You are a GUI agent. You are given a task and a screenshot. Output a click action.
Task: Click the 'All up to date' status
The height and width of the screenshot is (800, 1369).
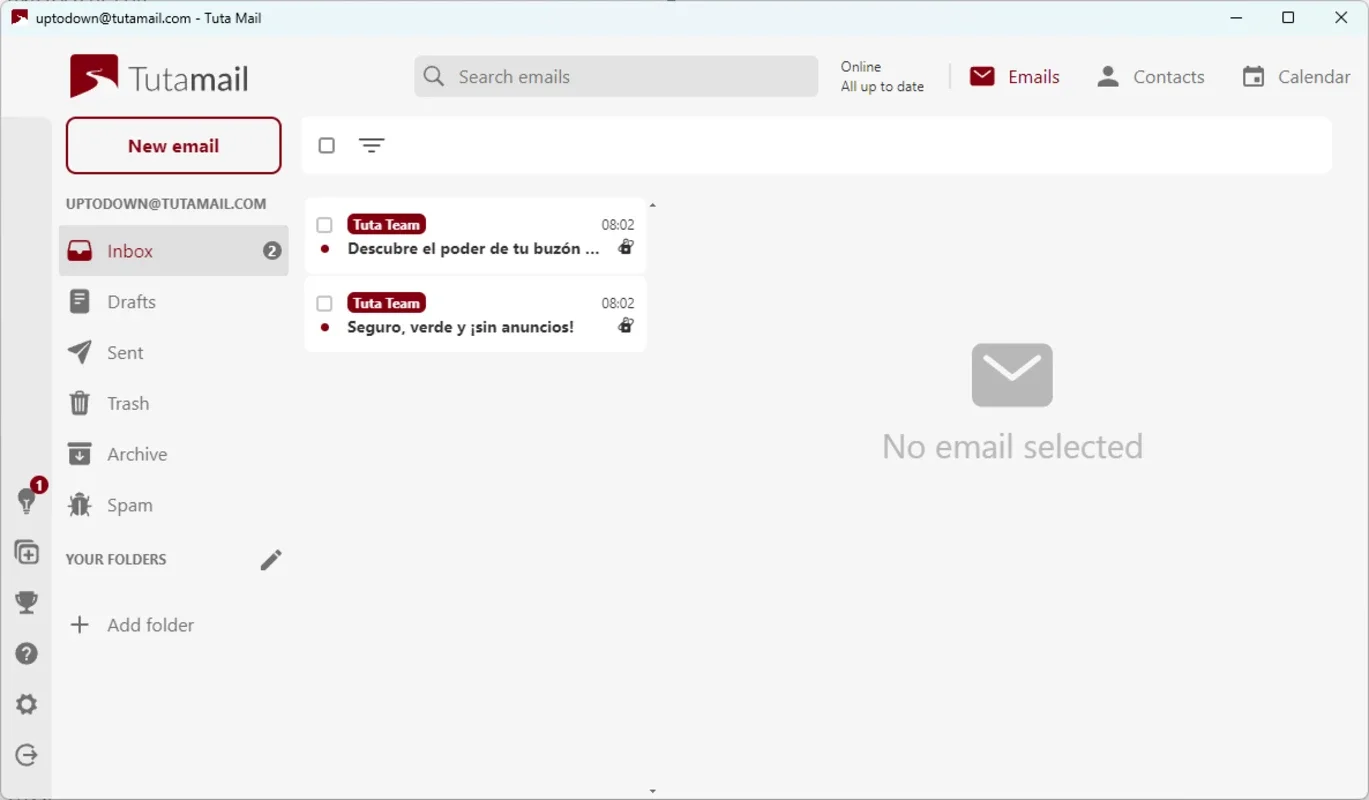(882, 87)
